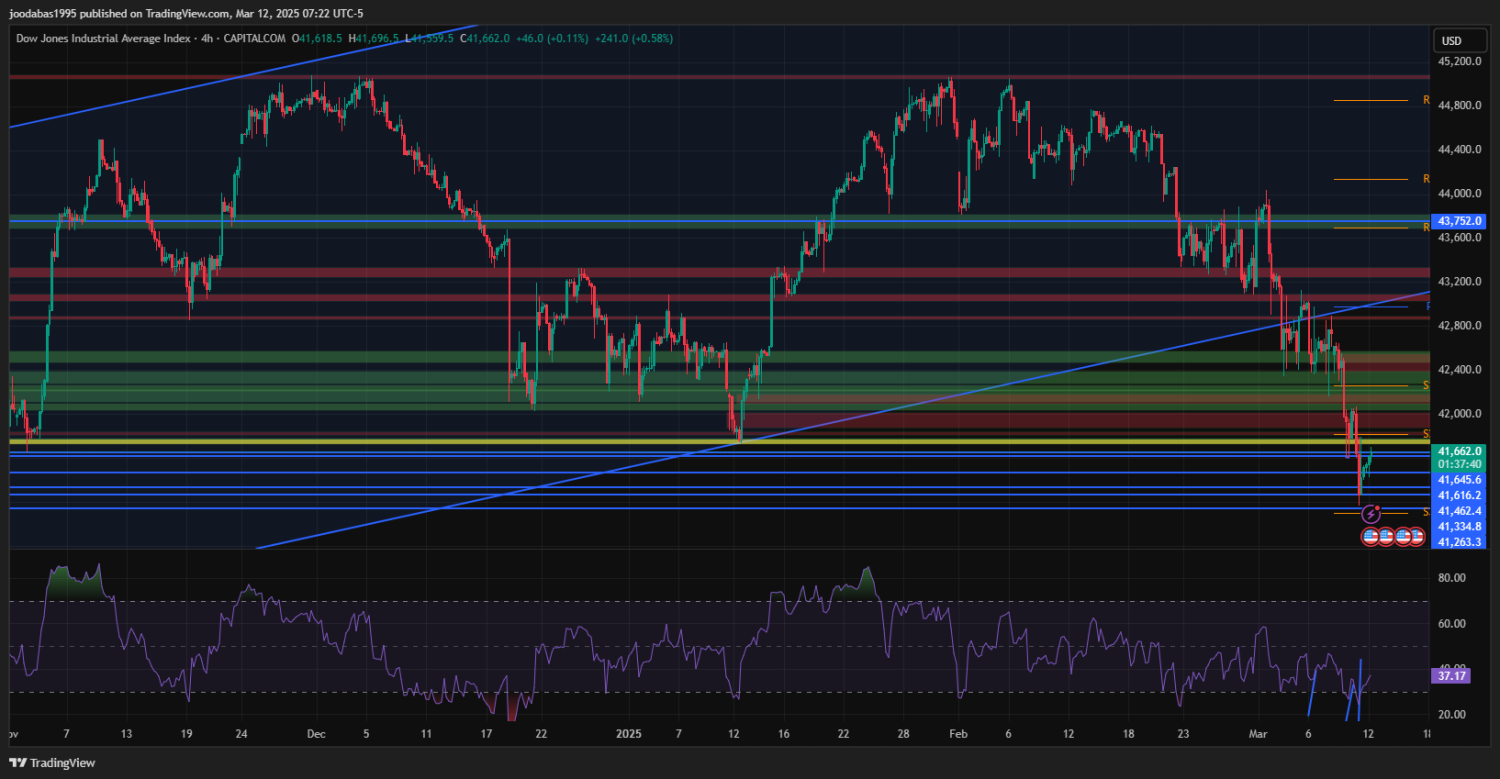1500x779 pixels.
Task: Click the high value H41,696.5
Action: point(374,38)
